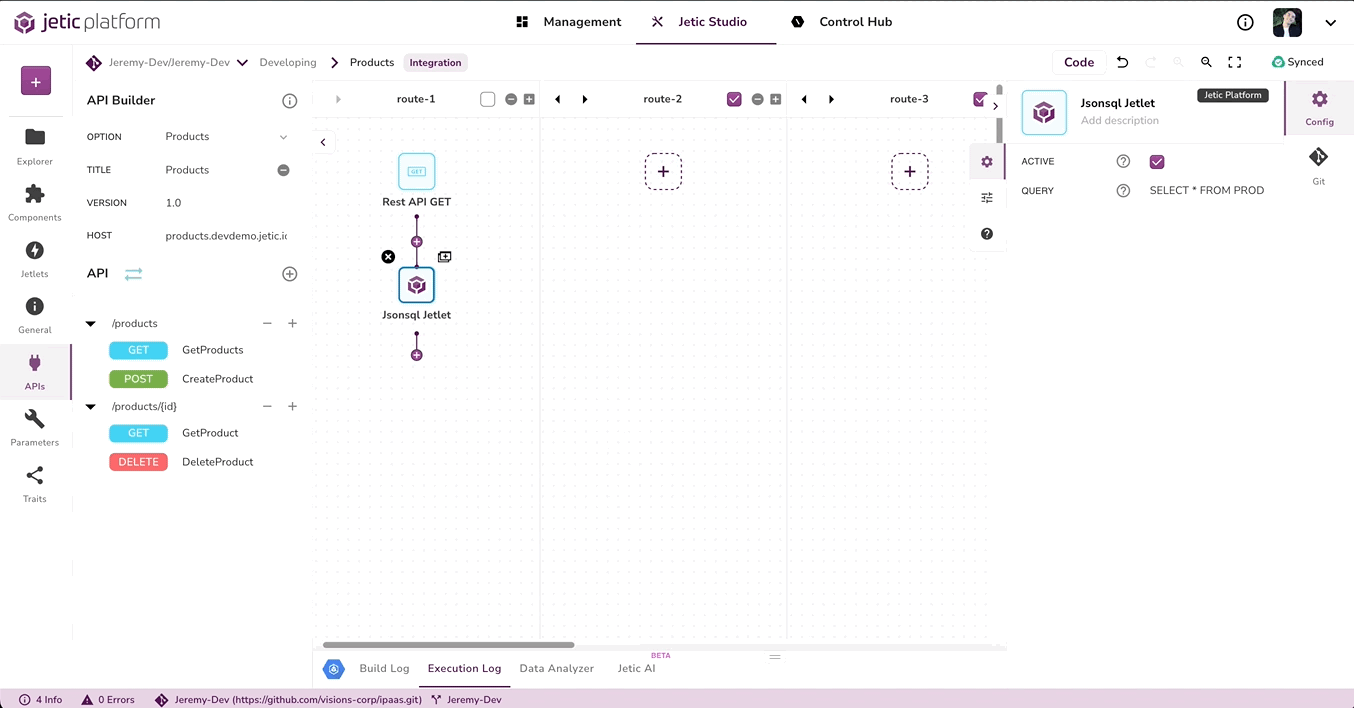Collapse the left panel with chevron
Image resolution: width=1354 pixels, height=708 pixels.
pos(323,143)
